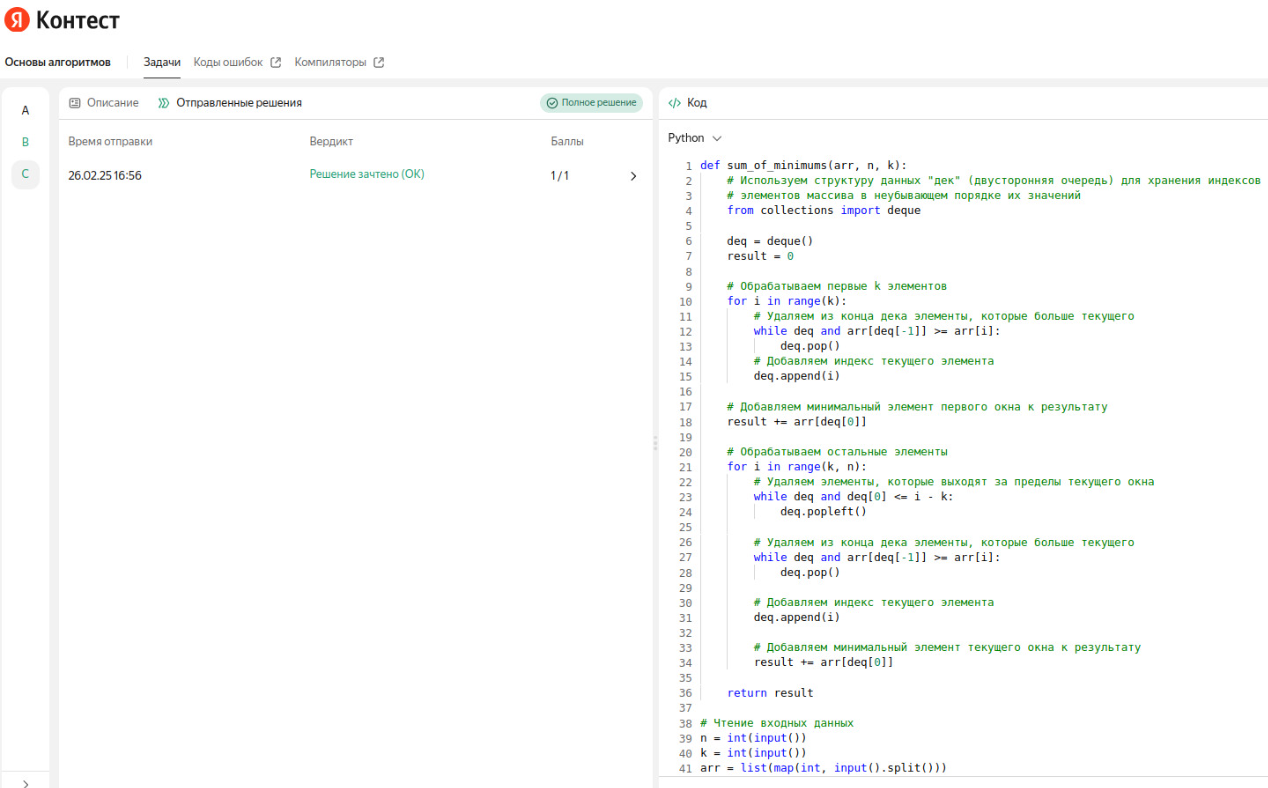Click checkmark icon in Полное решение badge

pyautogui.click(x=552, y=103)
